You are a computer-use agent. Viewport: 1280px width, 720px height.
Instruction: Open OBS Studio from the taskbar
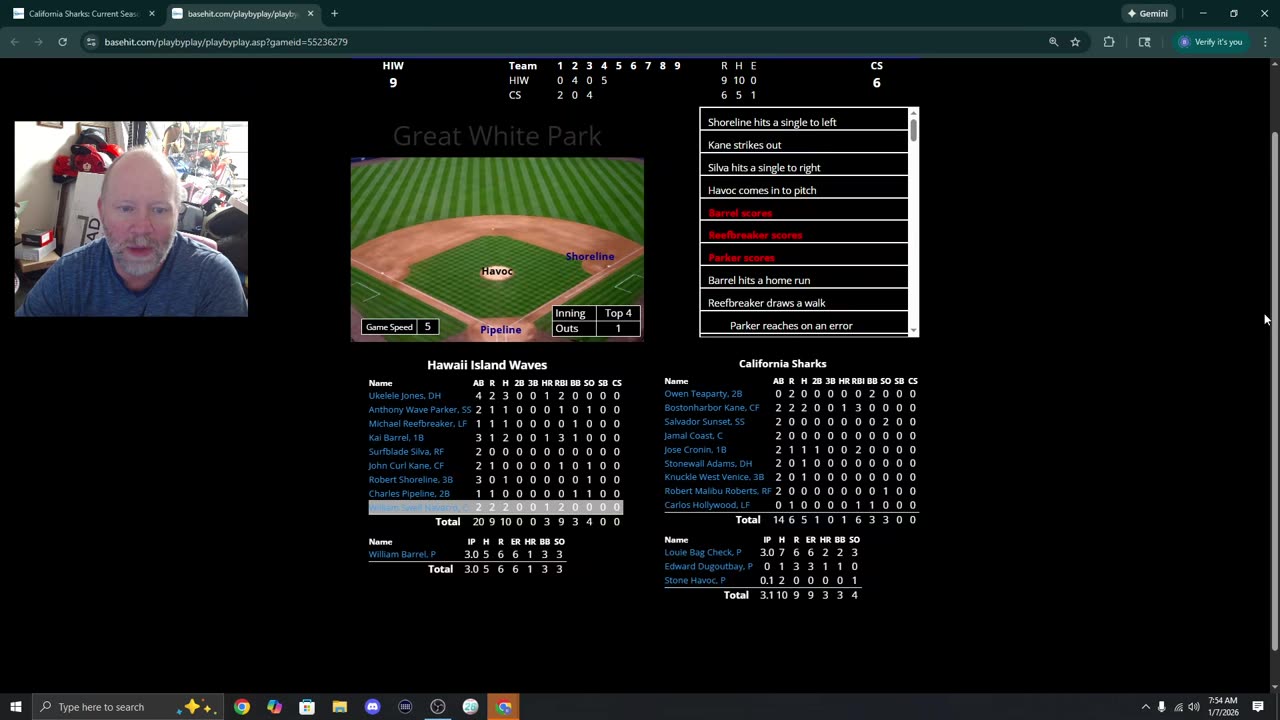[x=438, y=707]
